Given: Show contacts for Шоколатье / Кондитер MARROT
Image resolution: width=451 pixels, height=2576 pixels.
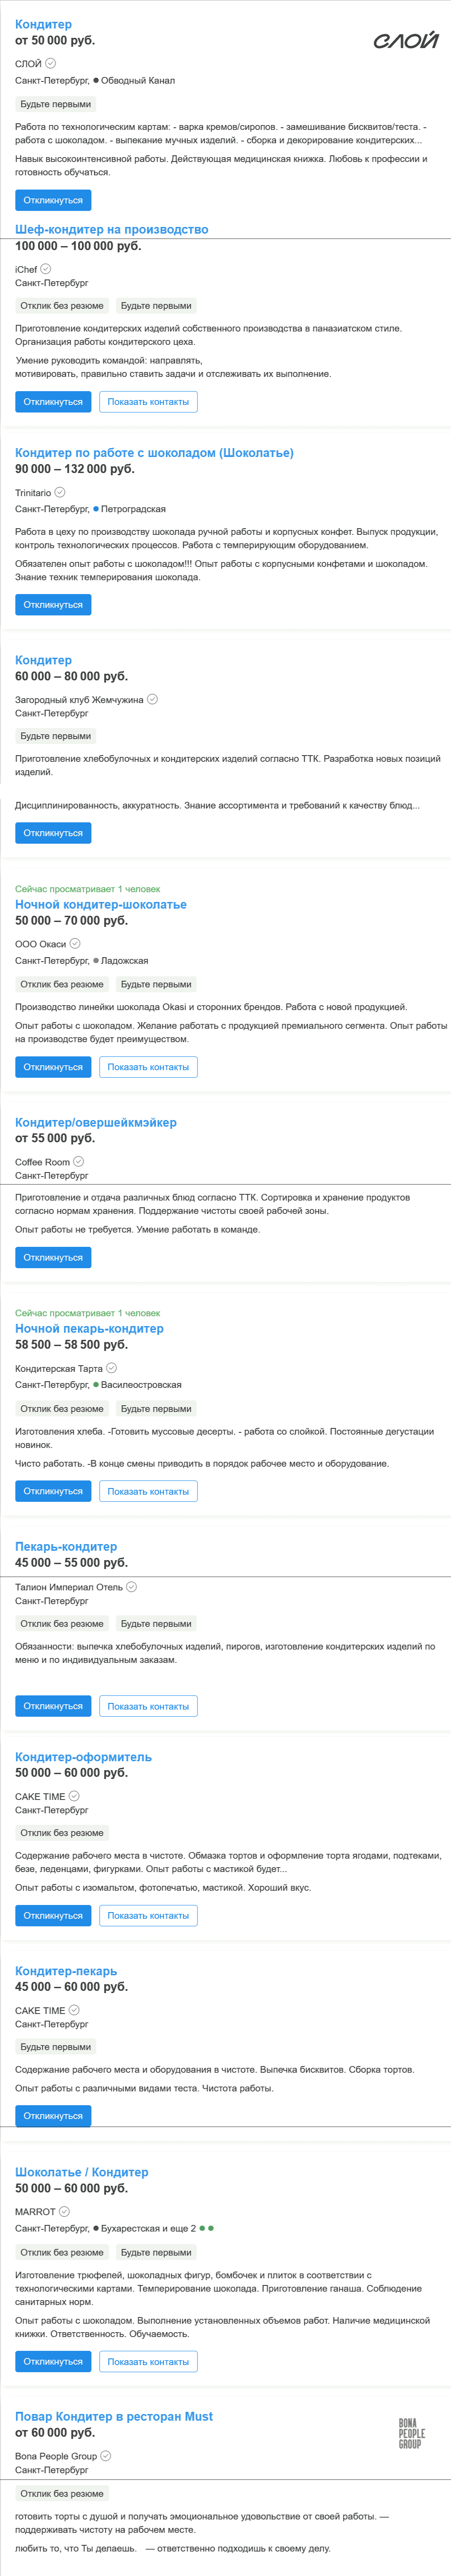Looking at the screenshot, I should pos(148,2362).
